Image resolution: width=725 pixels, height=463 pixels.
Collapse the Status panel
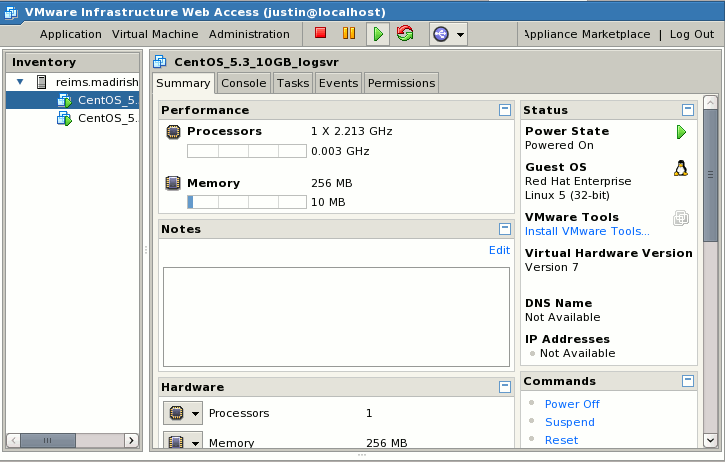(x=688, y=110)
